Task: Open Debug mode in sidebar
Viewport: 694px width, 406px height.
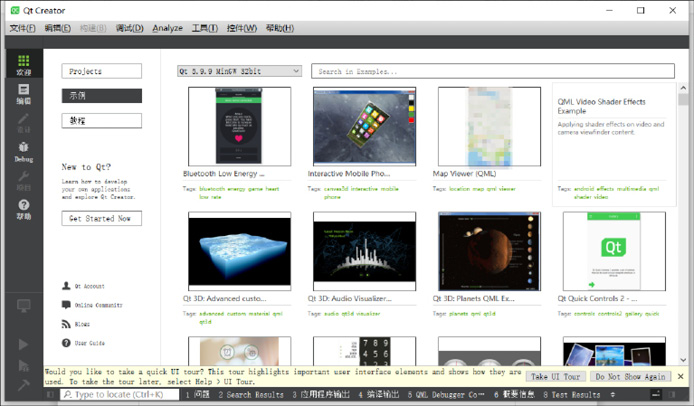Action: click(x=24, y=152)
